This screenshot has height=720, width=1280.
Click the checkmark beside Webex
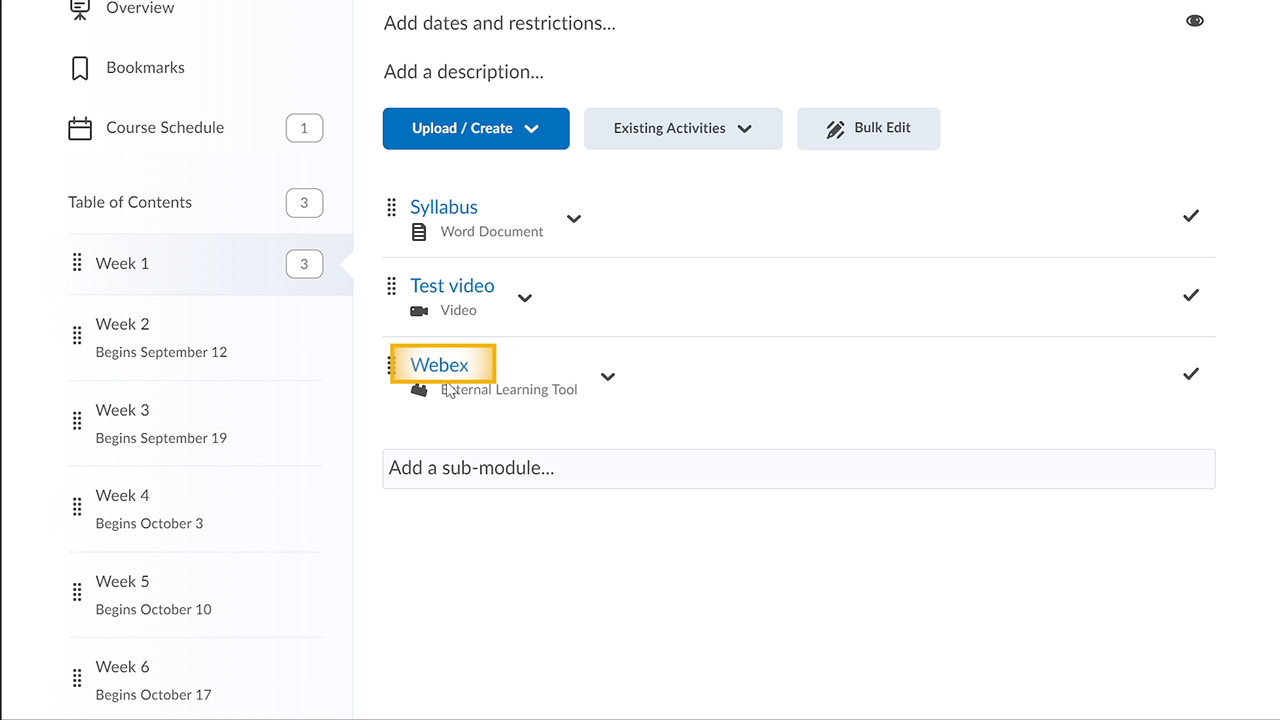(x=1190, y=373)
